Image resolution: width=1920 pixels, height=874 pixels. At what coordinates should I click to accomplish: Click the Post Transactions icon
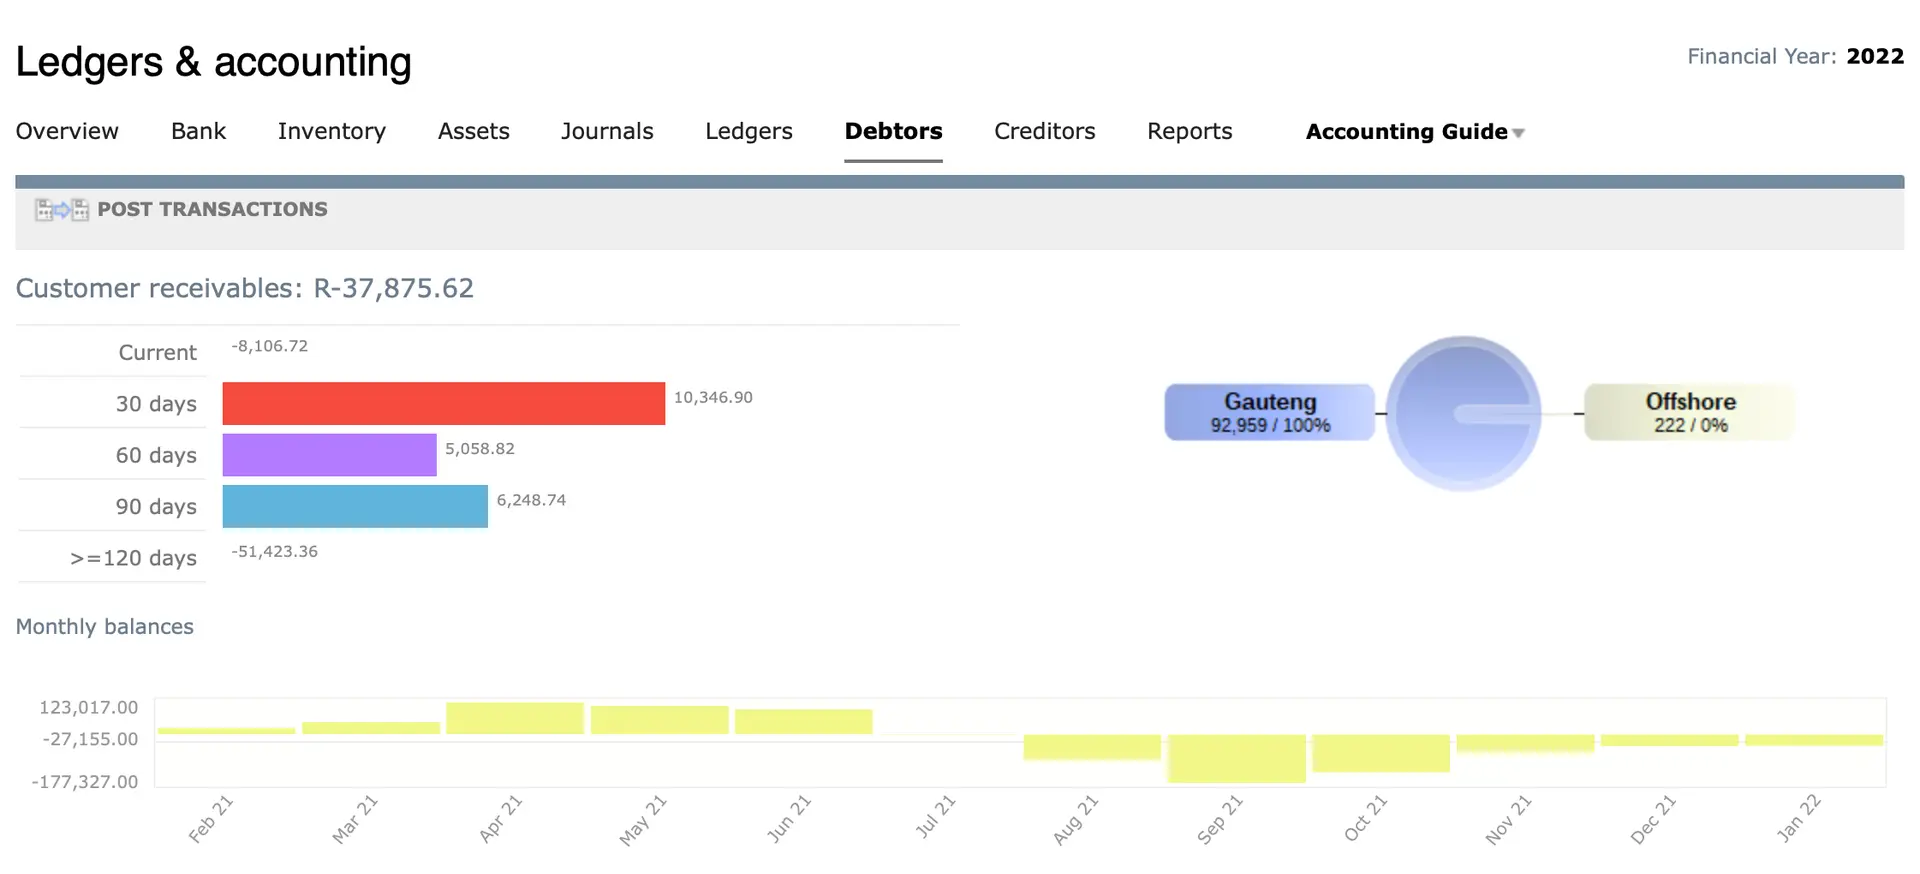(x=62, y=210)
